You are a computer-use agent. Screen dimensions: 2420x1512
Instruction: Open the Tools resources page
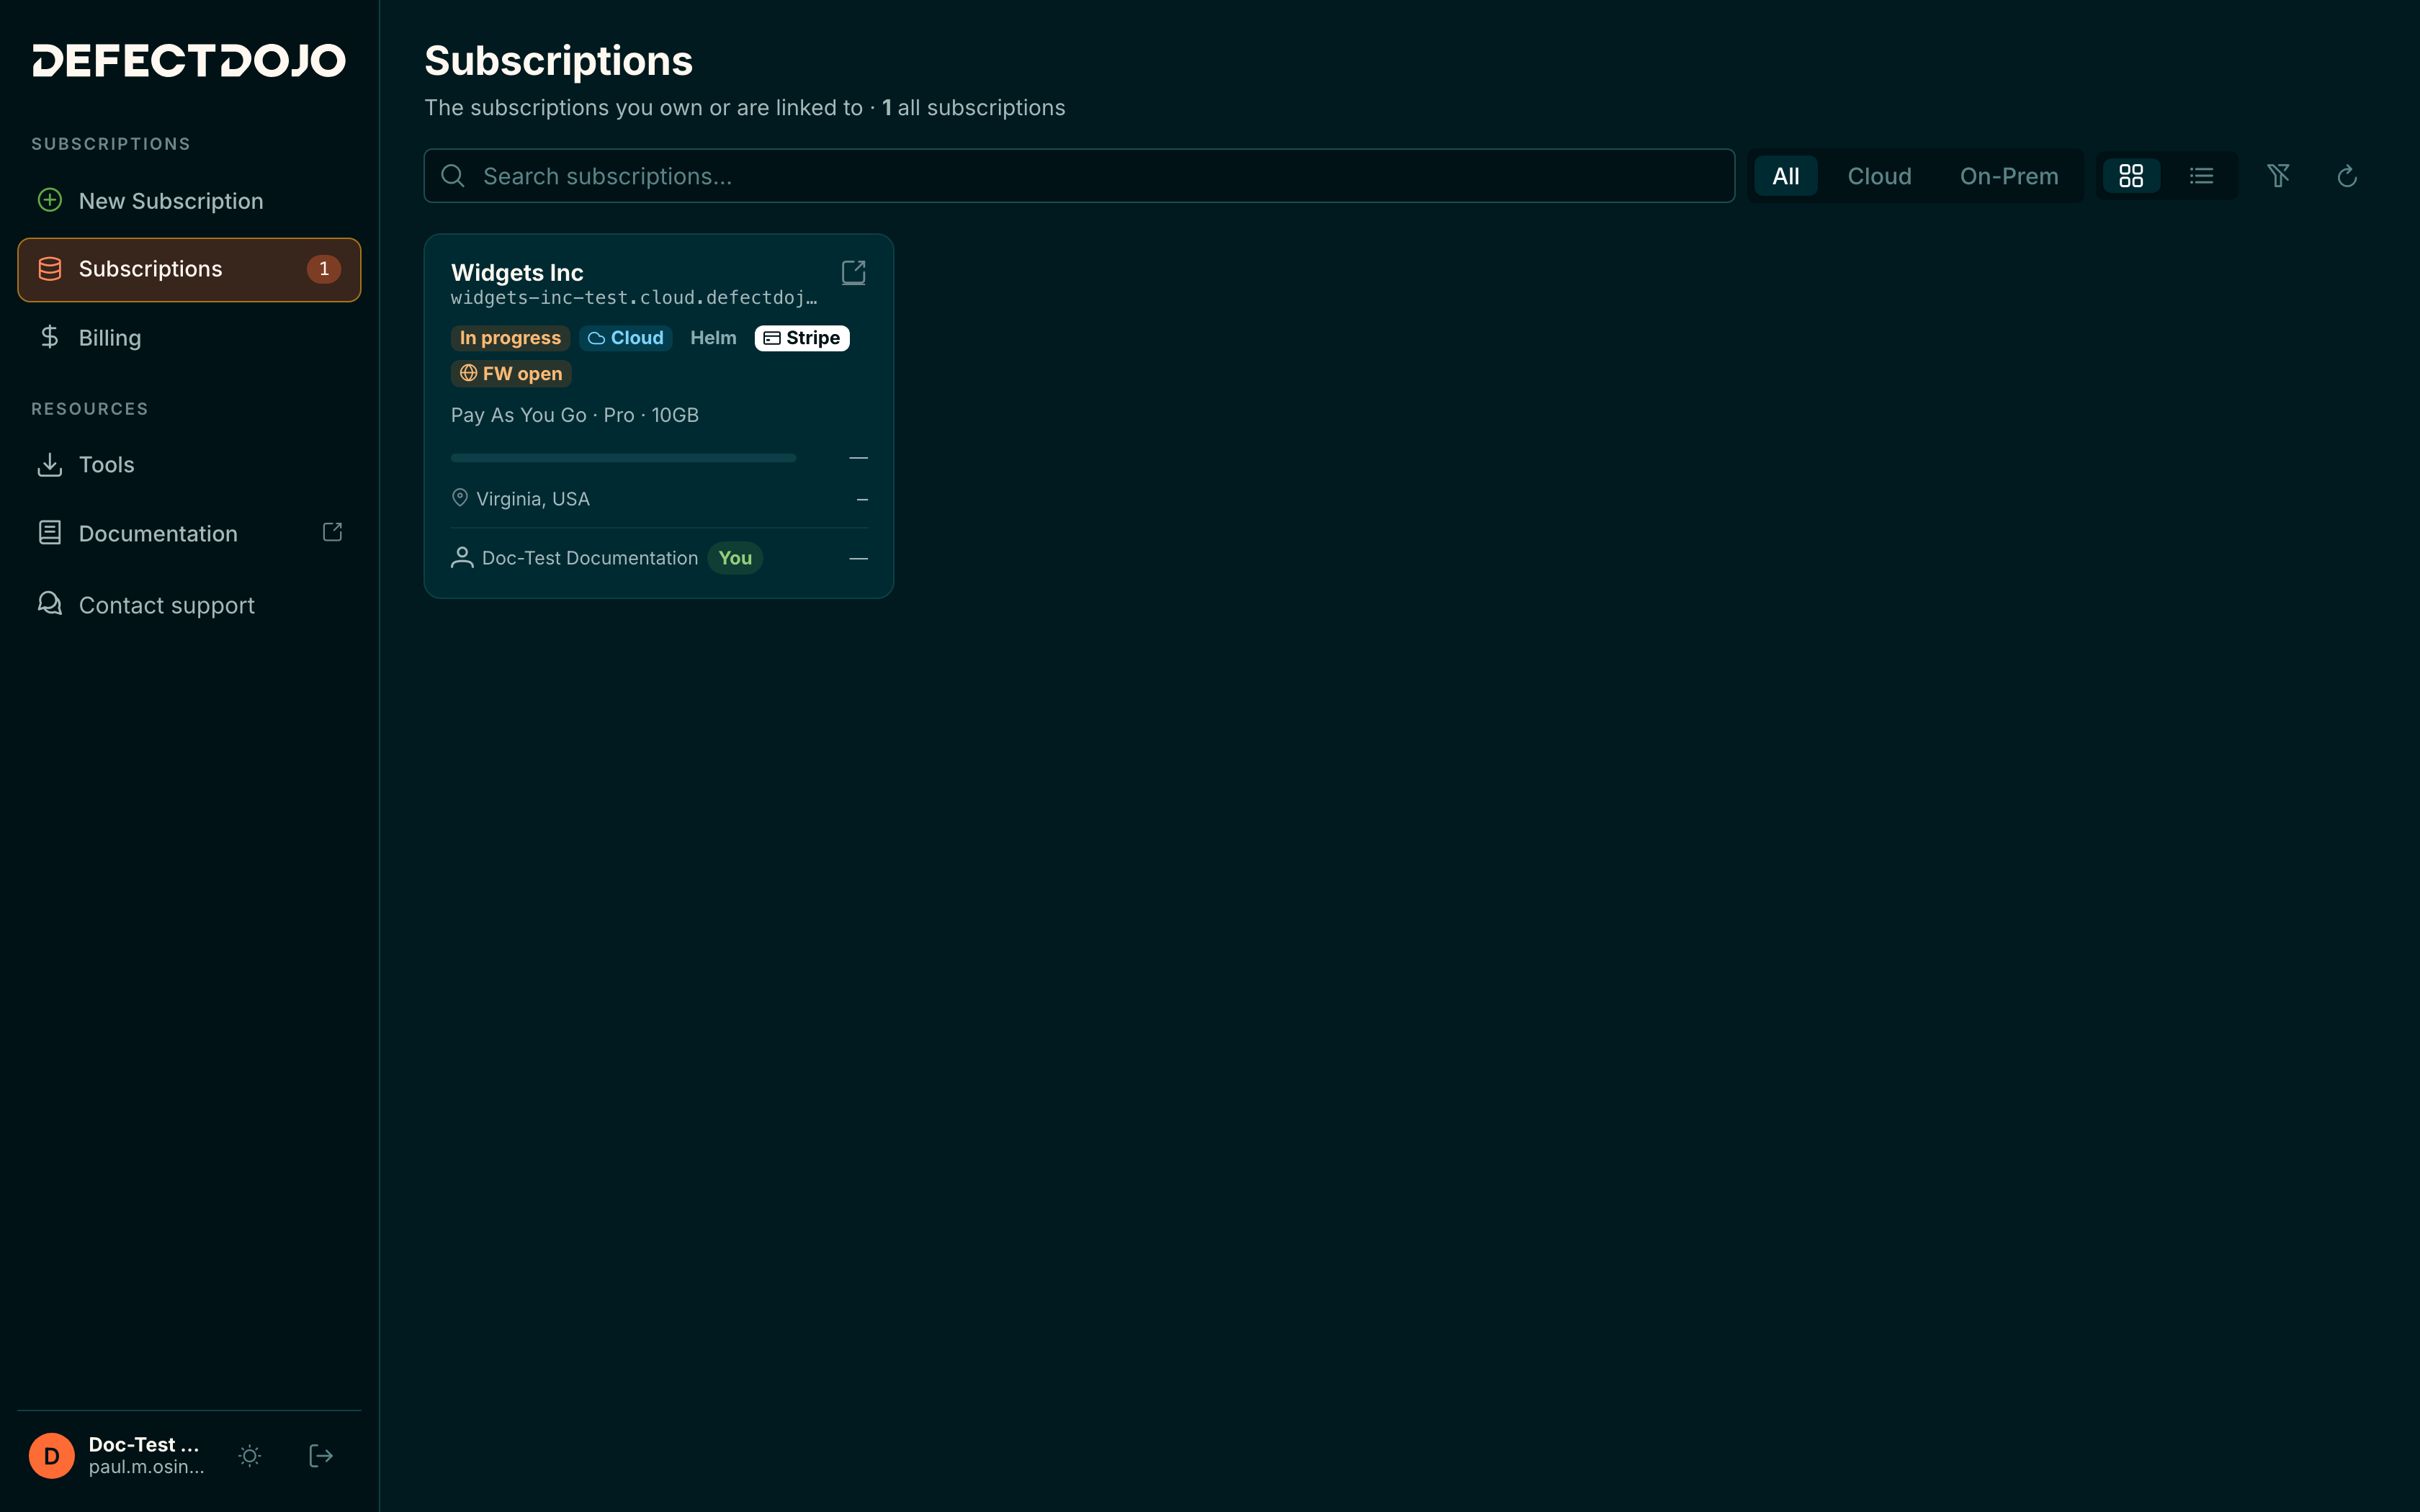click(189, 464)
